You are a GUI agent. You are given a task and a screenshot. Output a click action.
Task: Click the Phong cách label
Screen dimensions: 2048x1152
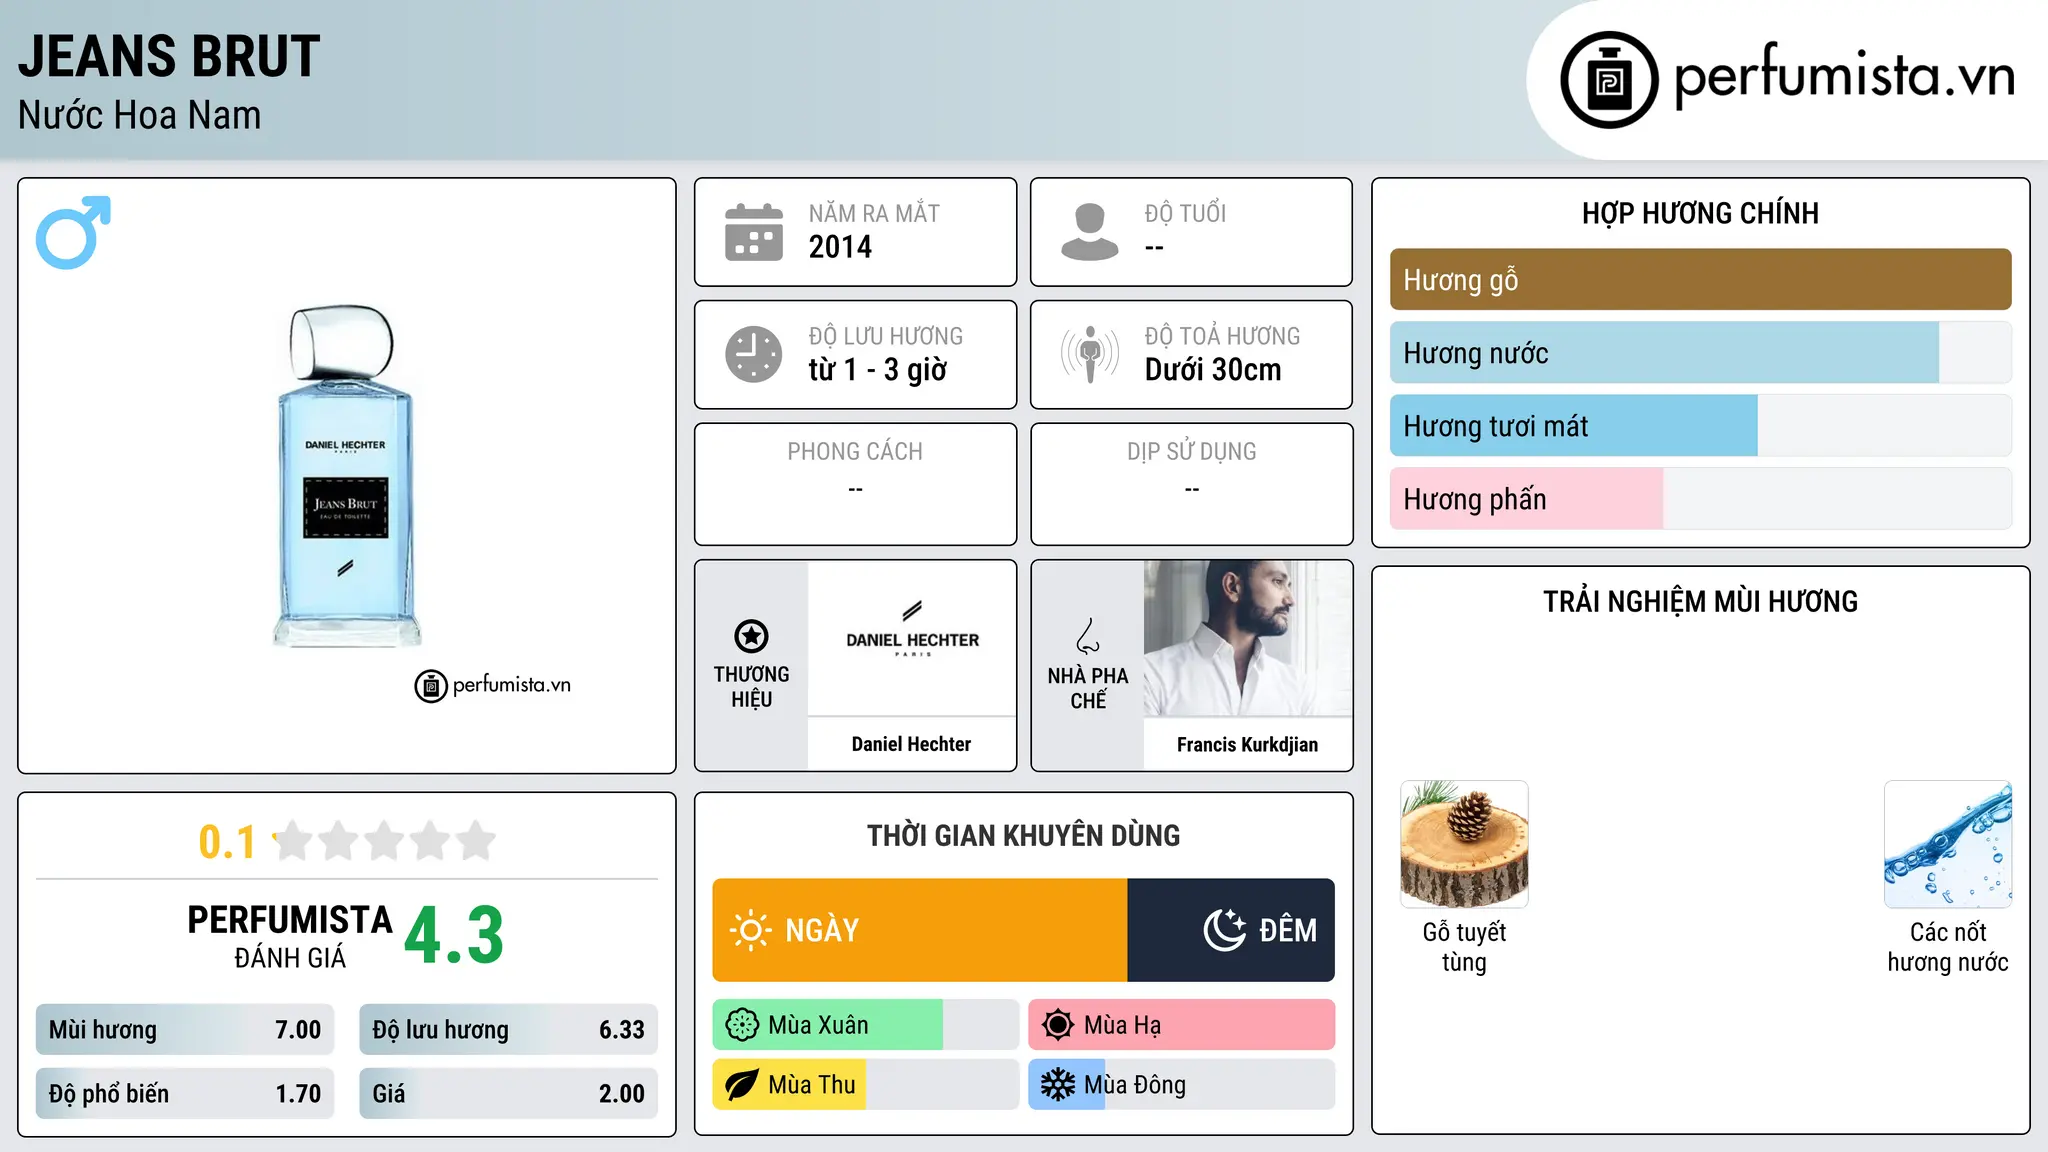(855, 452)
